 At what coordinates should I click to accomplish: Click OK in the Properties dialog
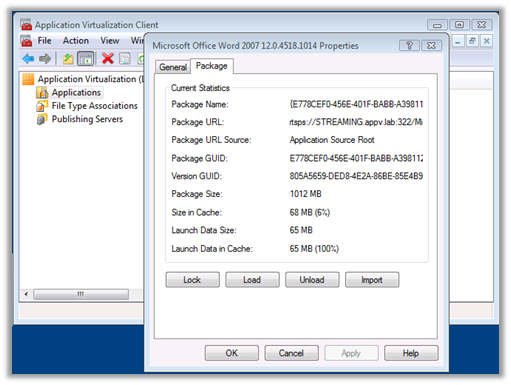click(232, 353)
